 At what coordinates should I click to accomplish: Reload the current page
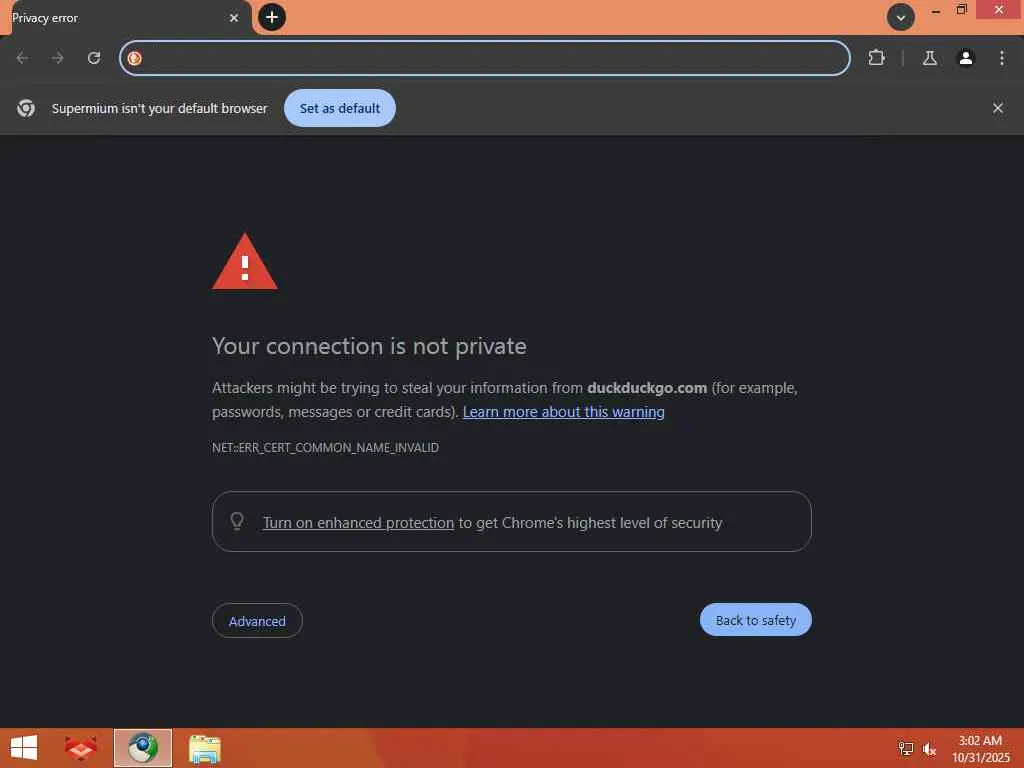(94, 58)
